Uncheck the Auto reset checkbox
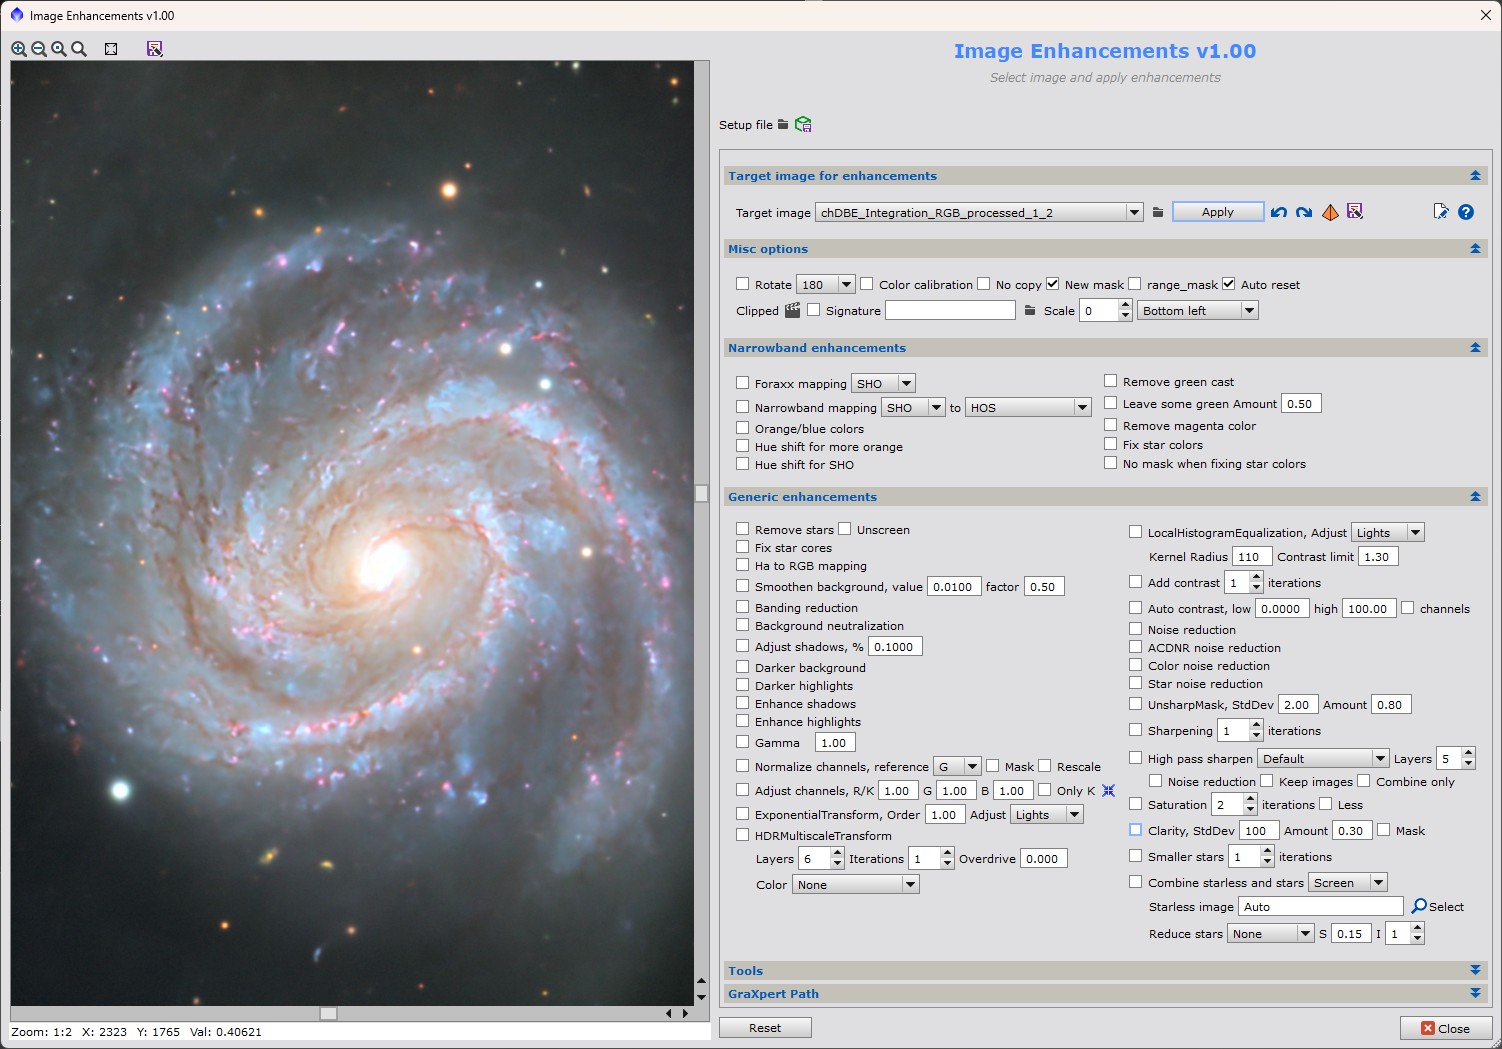 [x=1229, y=284]
